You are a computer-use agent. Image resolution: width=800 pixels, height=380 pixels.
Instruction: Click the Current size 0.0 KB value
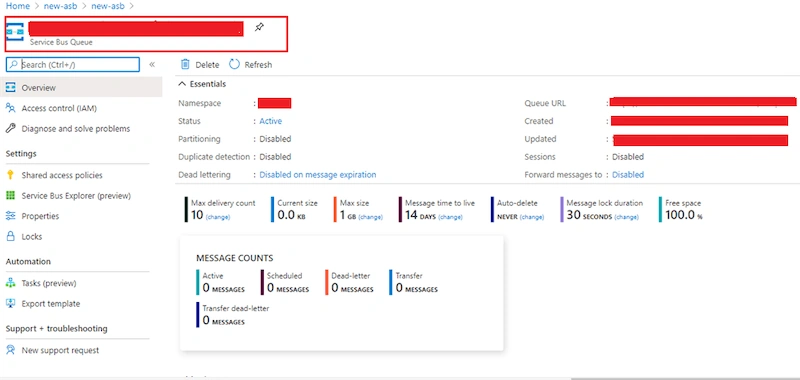292,216
